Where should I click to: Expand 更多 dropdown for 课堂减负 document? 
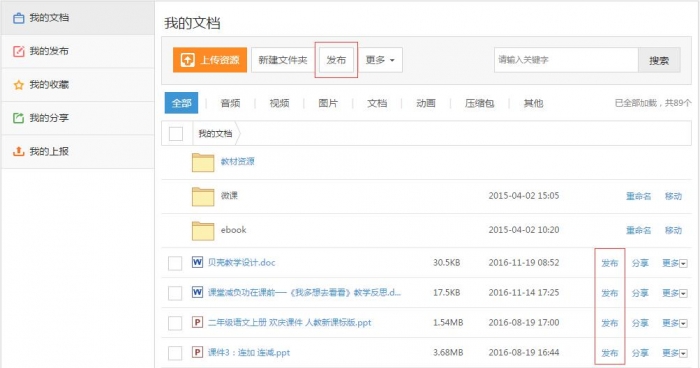[x=675, y=293]
